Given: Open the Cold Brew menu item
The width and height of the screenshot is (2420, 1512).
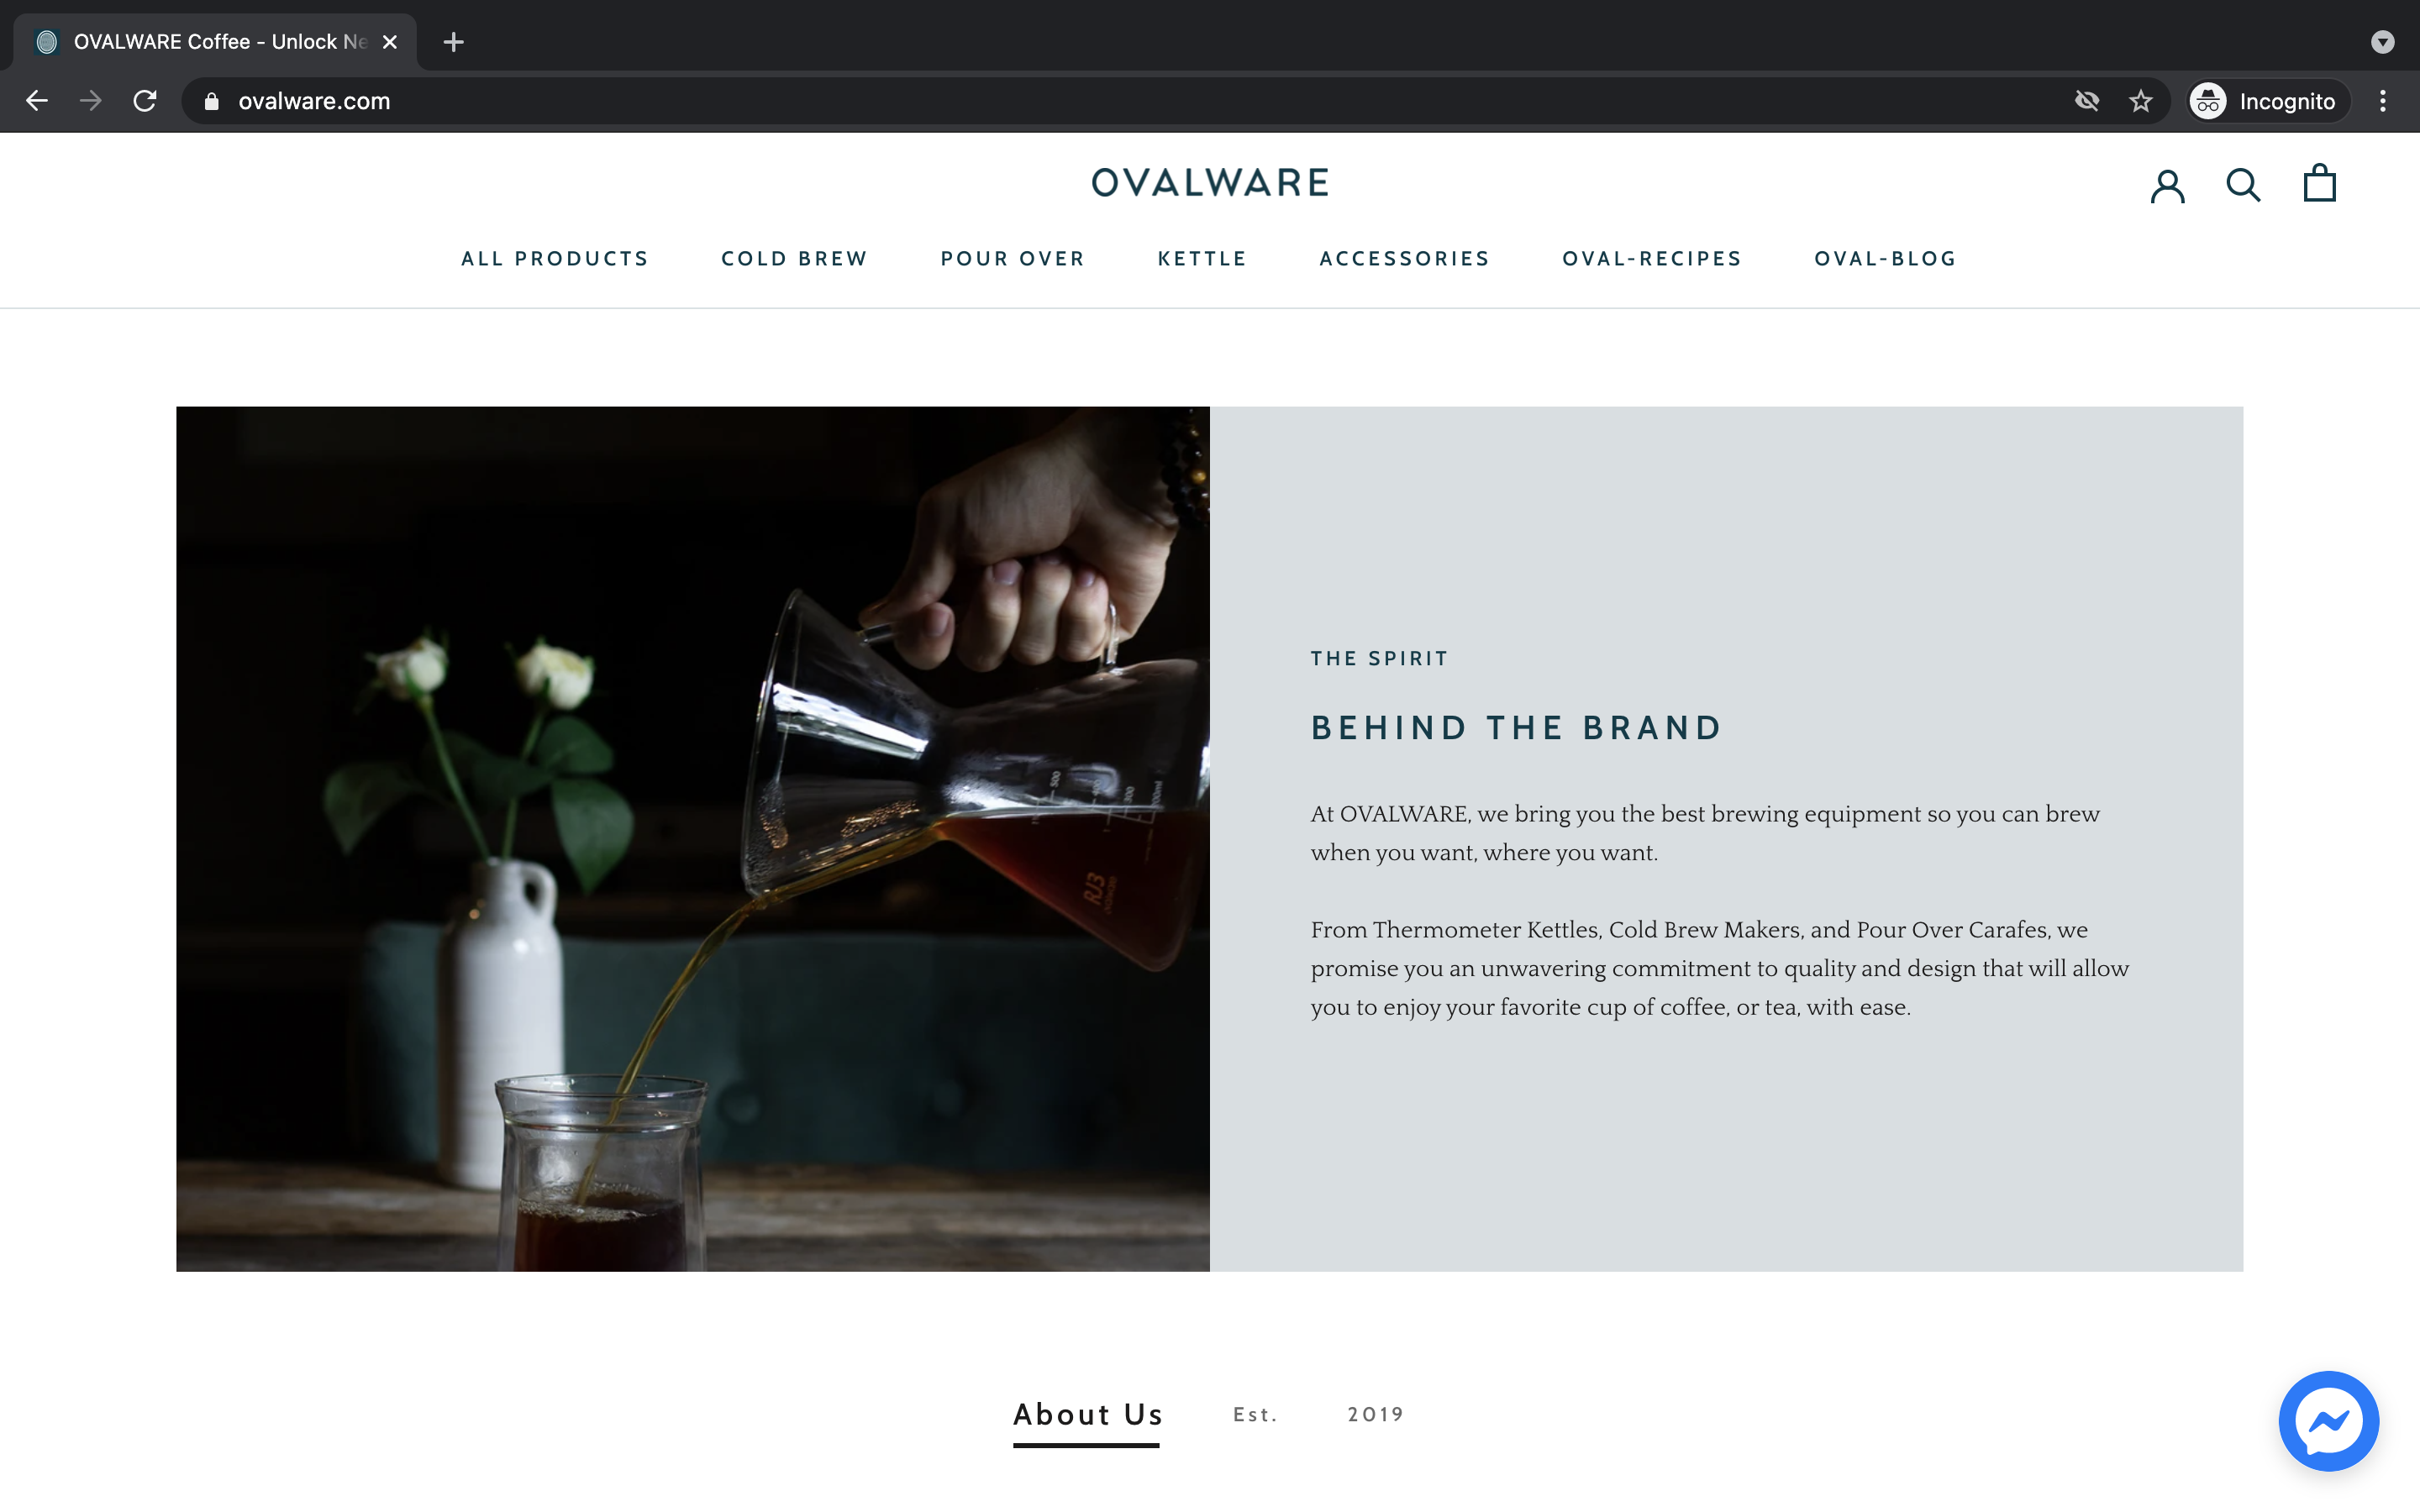Looking at the screenshot, I should tap(794, 259).
